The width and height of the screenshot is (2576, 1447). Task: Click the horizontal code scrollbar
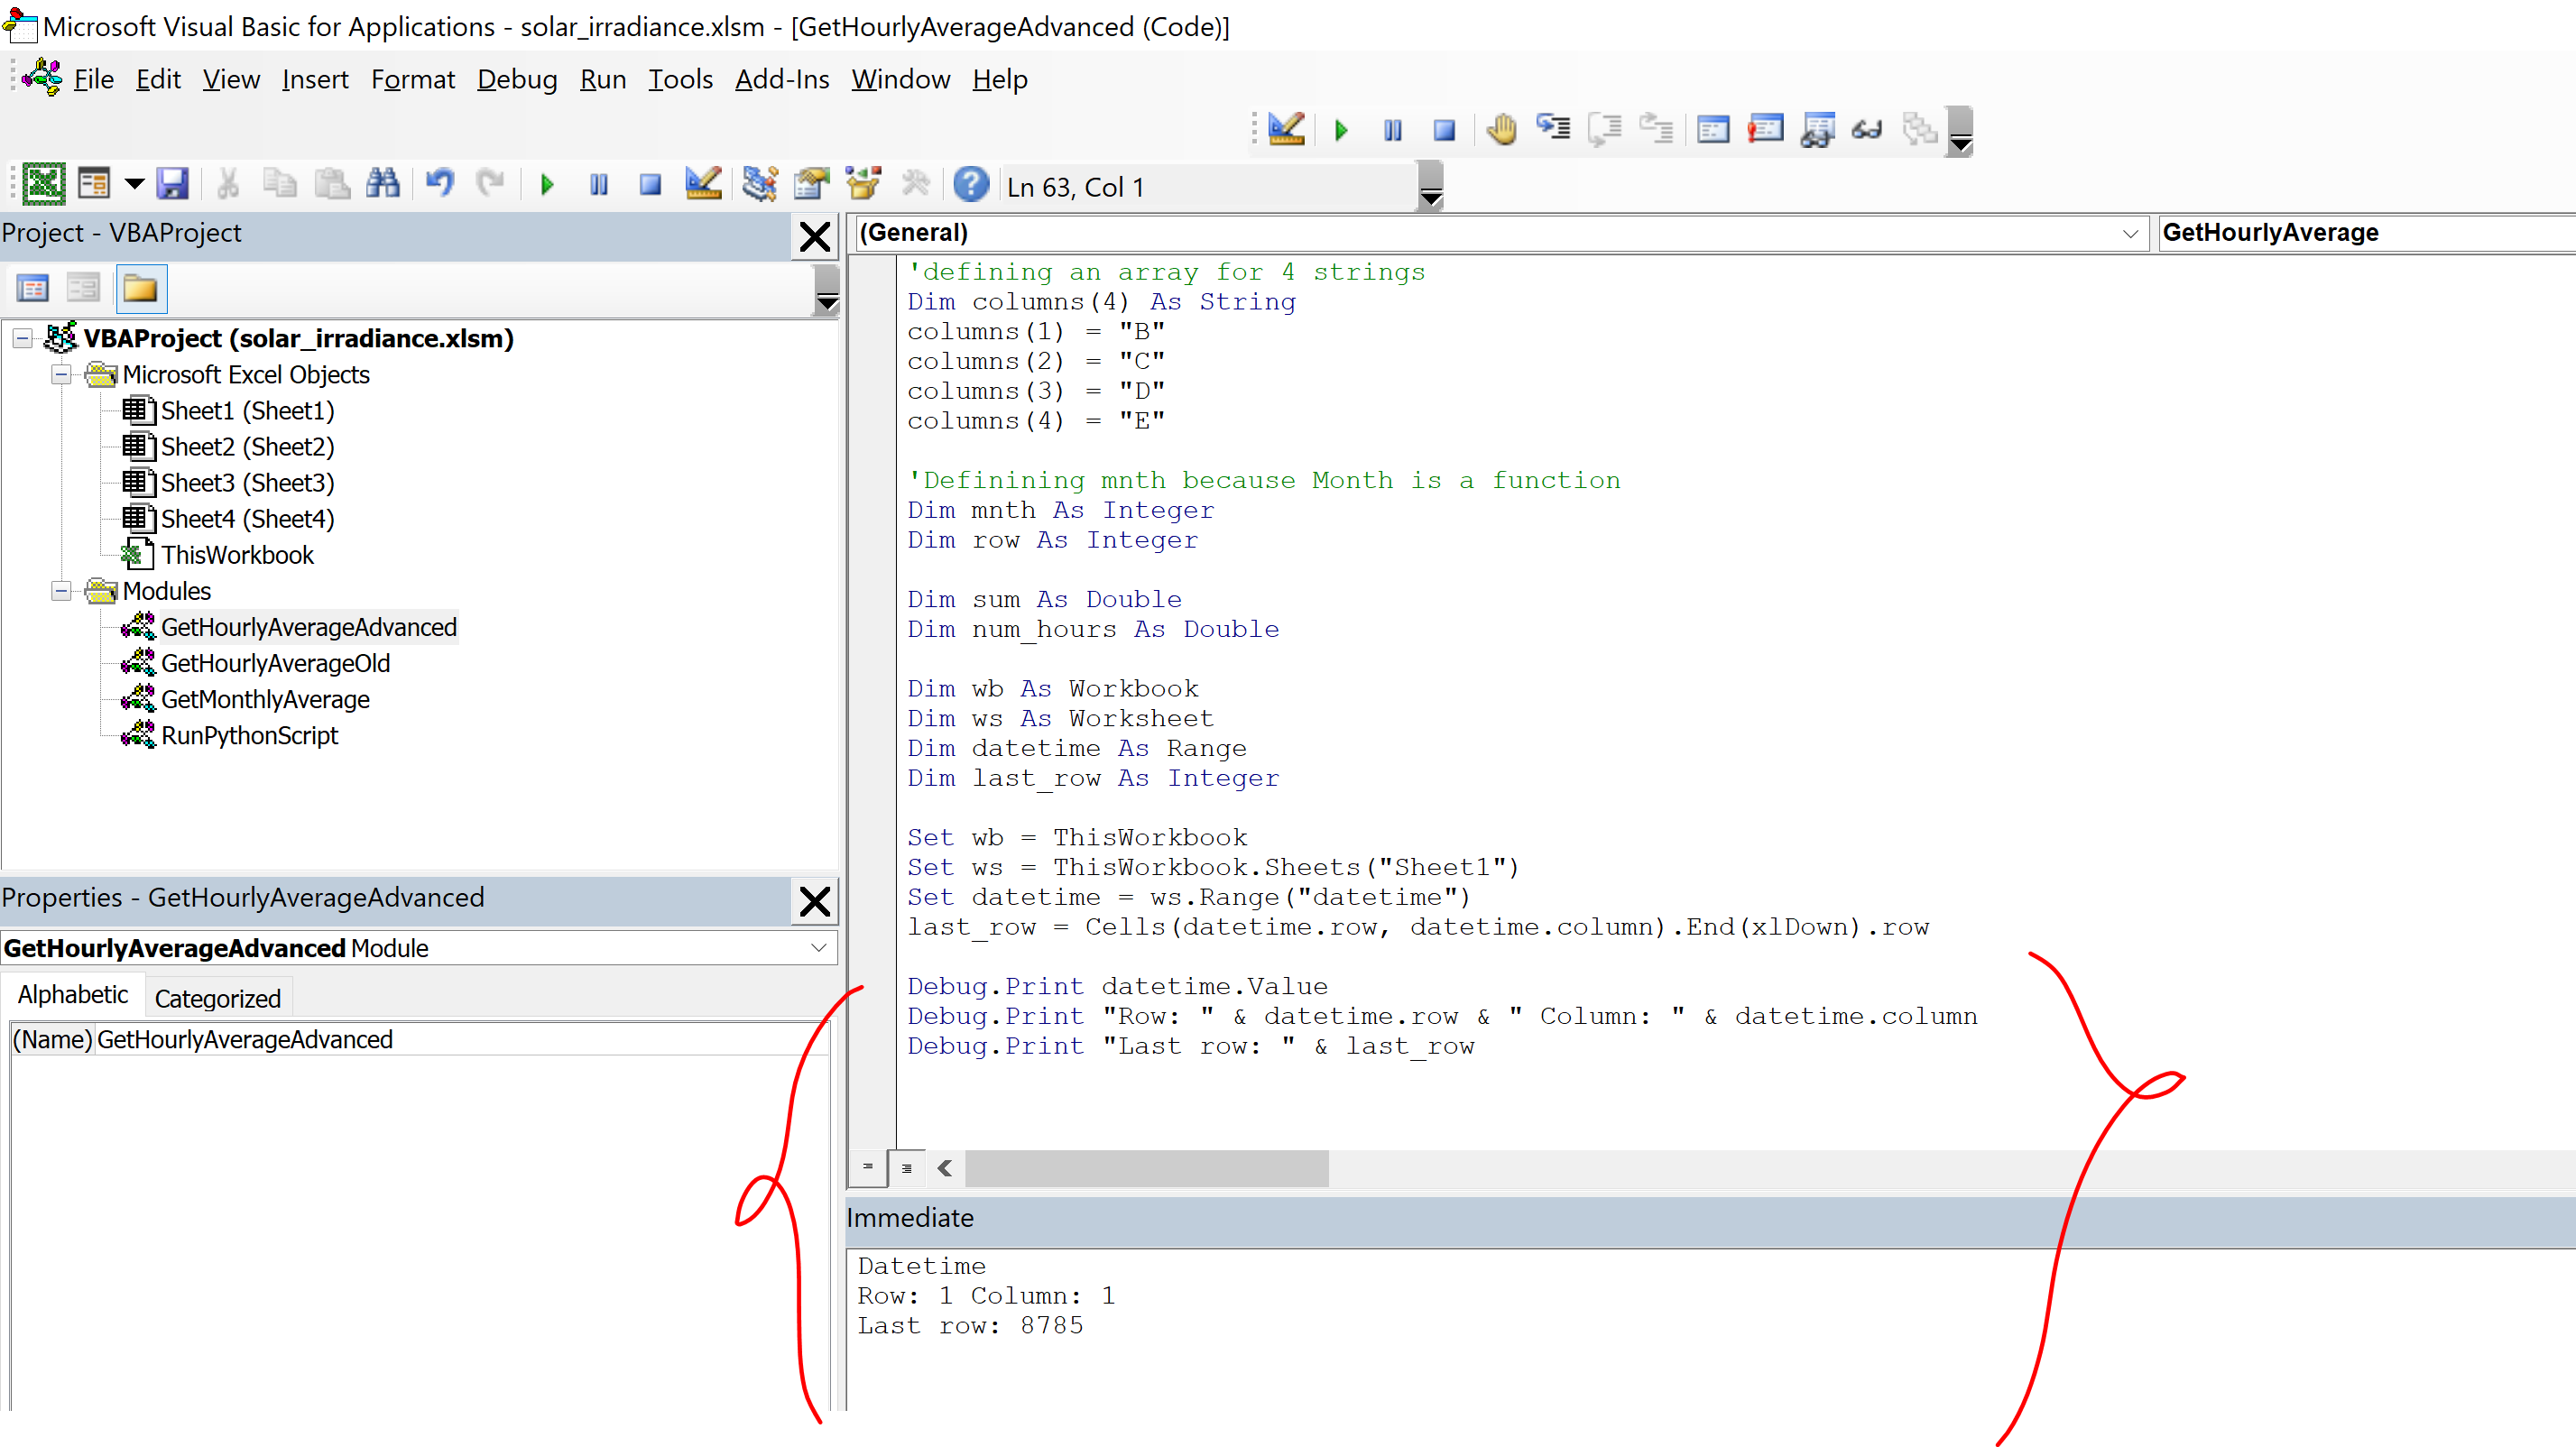(1146, 1167)
